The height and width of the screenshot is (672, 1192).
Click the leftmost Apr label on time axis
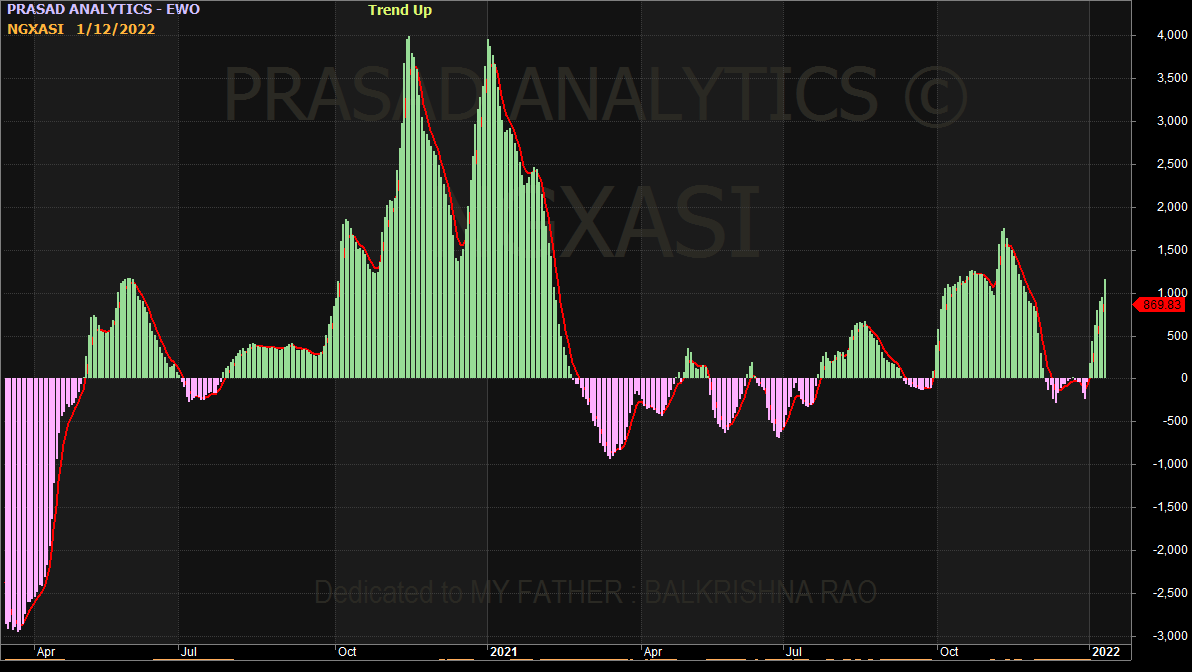[47, 652]
